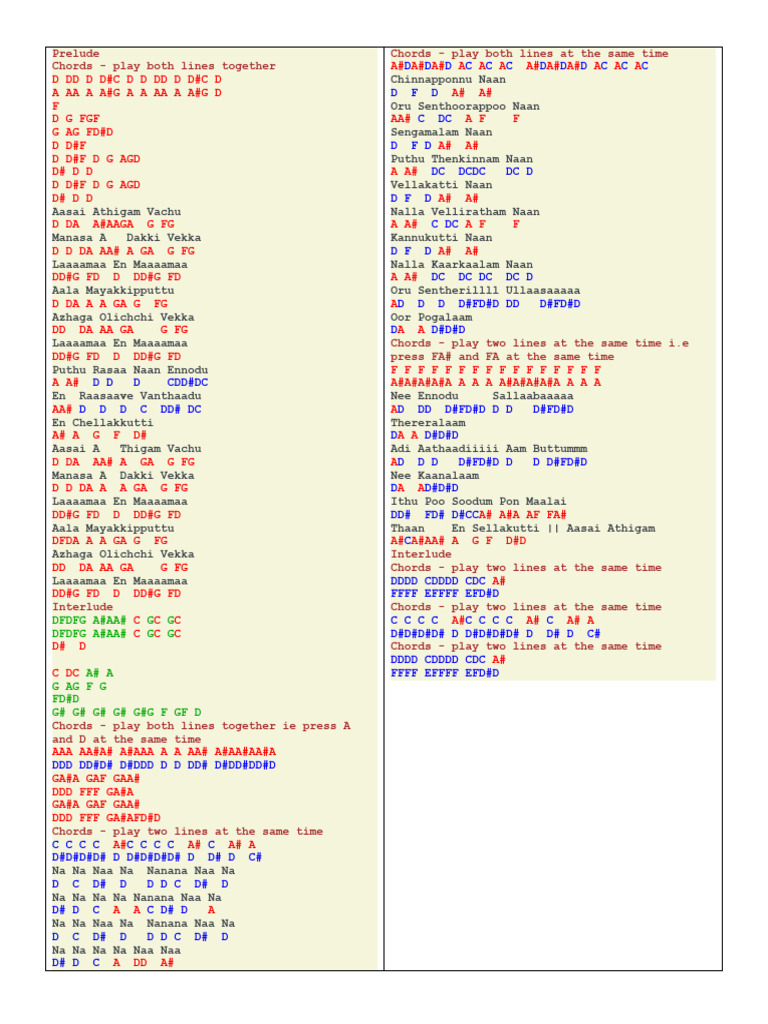Image resolution: width=768 pixels, height=1024 pixels.
Task: Click the lyric 'Thereralaam'
Action: coord(428,423)
